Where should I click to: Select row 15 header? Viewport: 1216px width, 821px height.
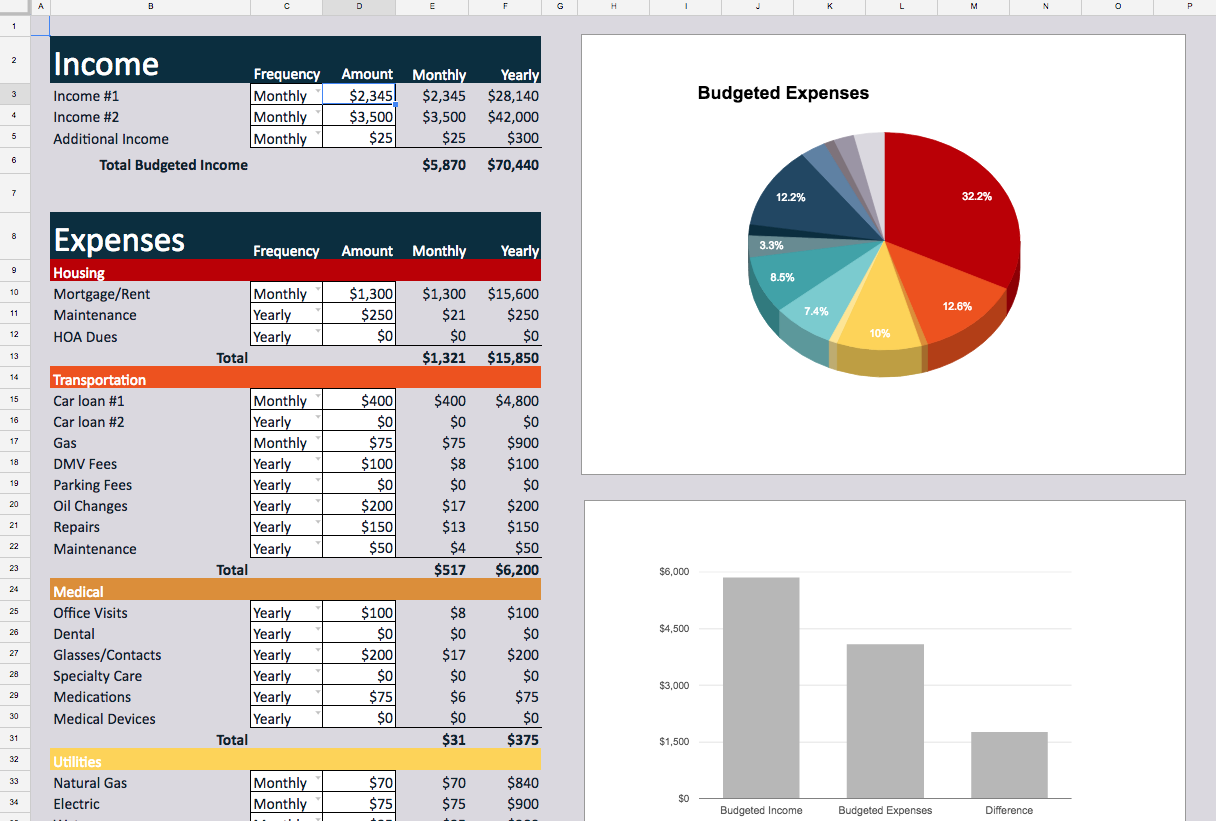(14, 400)
